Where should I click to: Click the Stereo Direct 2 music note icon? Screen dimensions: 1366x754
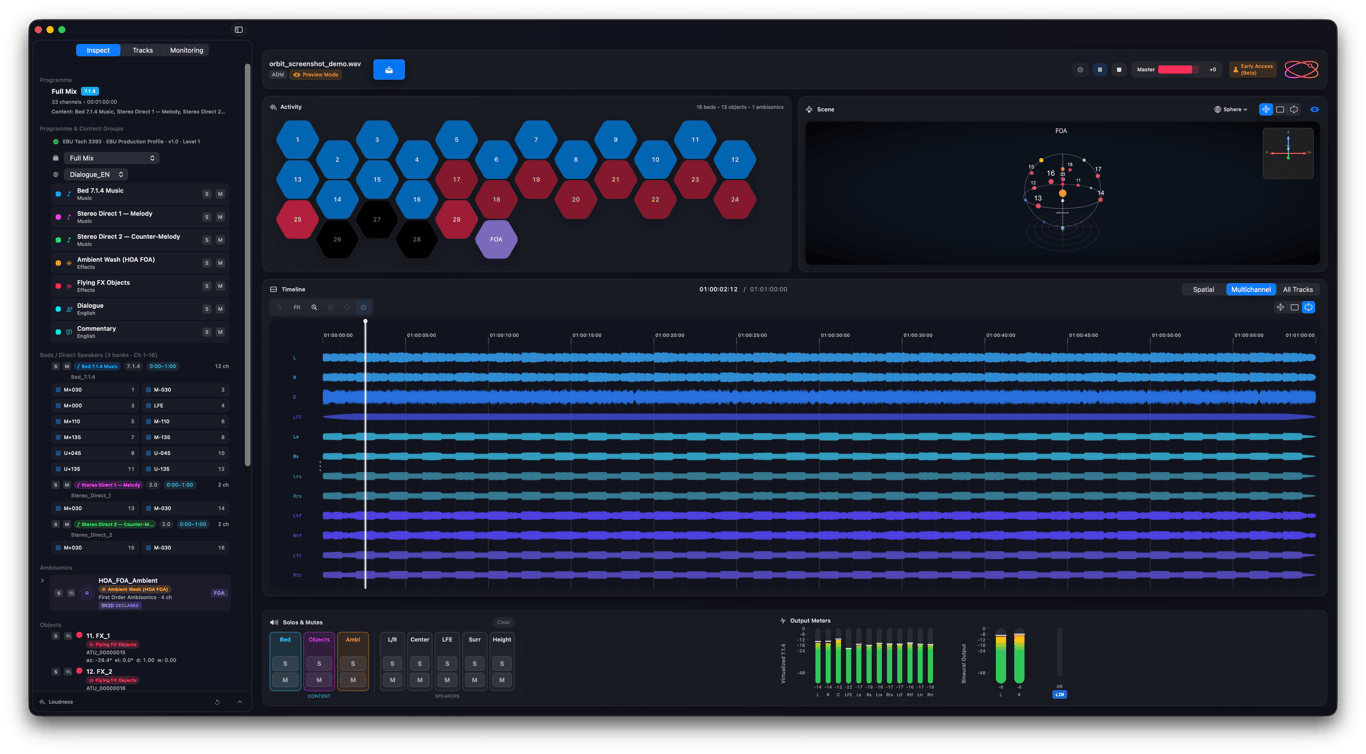coord(69,240)
